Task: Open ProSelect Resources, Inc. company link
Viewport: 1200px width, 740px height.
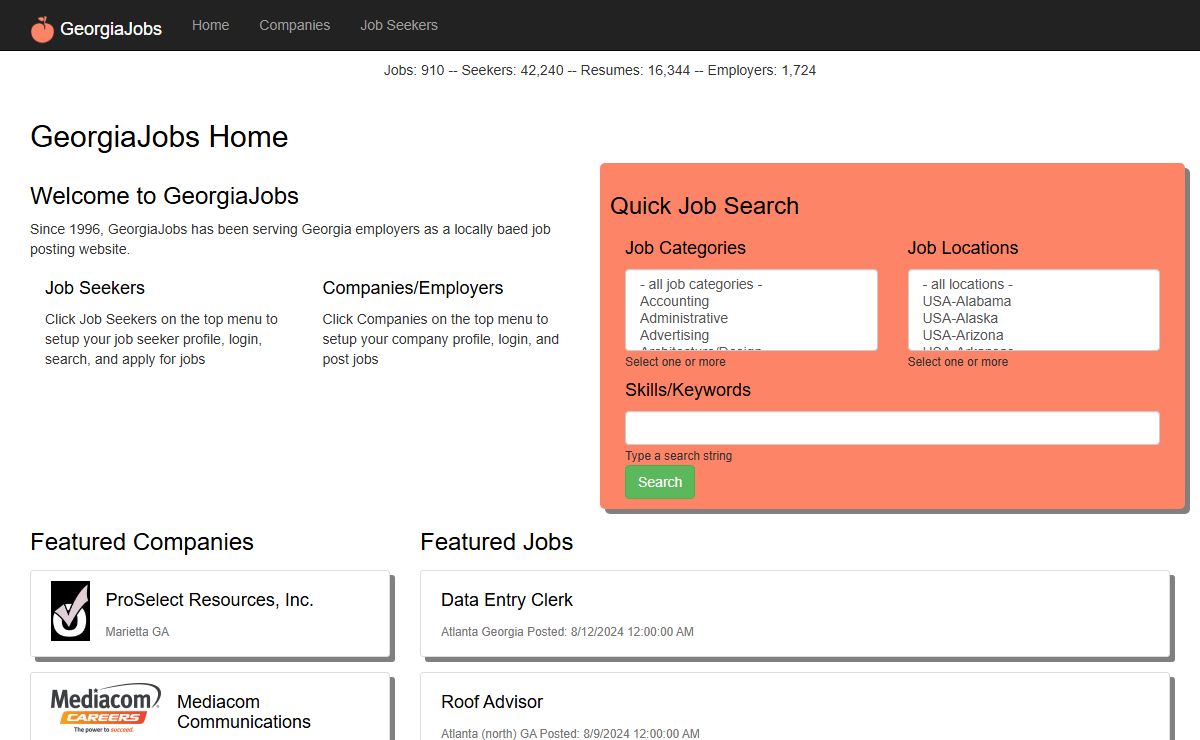Action: [209, 600]
